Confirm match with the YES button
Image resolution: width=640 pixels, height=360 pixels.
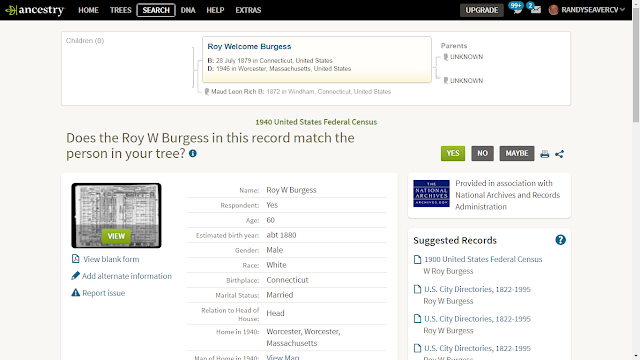click(x=453, y=153)
